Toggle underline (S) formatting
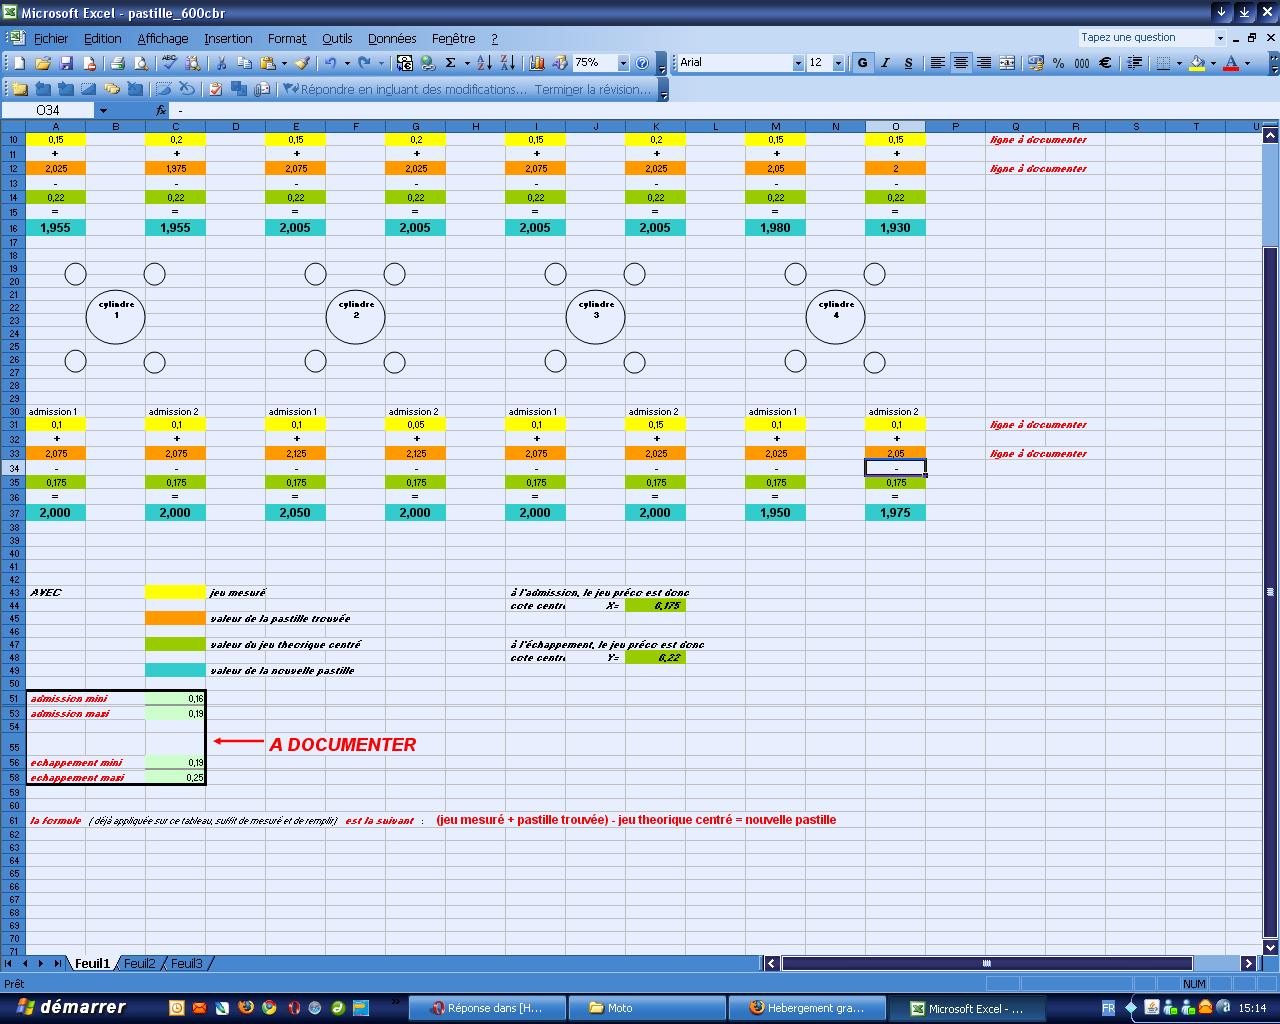The image size is (1280, 1024). [x=908, y=63]
